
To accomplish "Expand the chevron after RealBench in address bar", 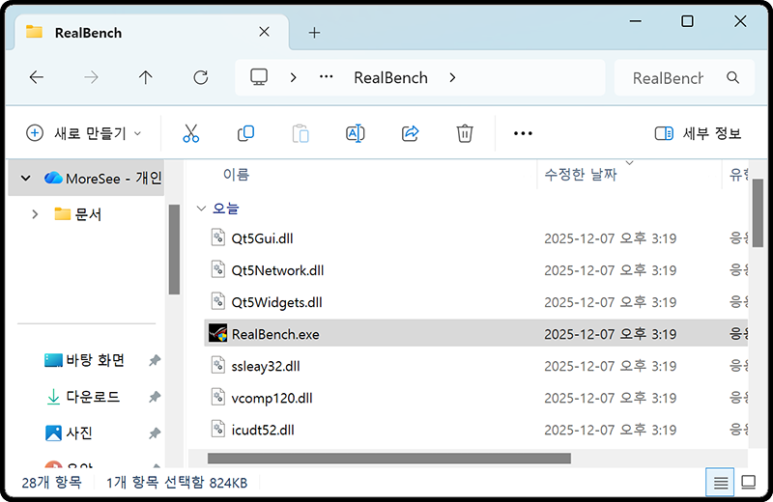I will [x=453, y=77].
